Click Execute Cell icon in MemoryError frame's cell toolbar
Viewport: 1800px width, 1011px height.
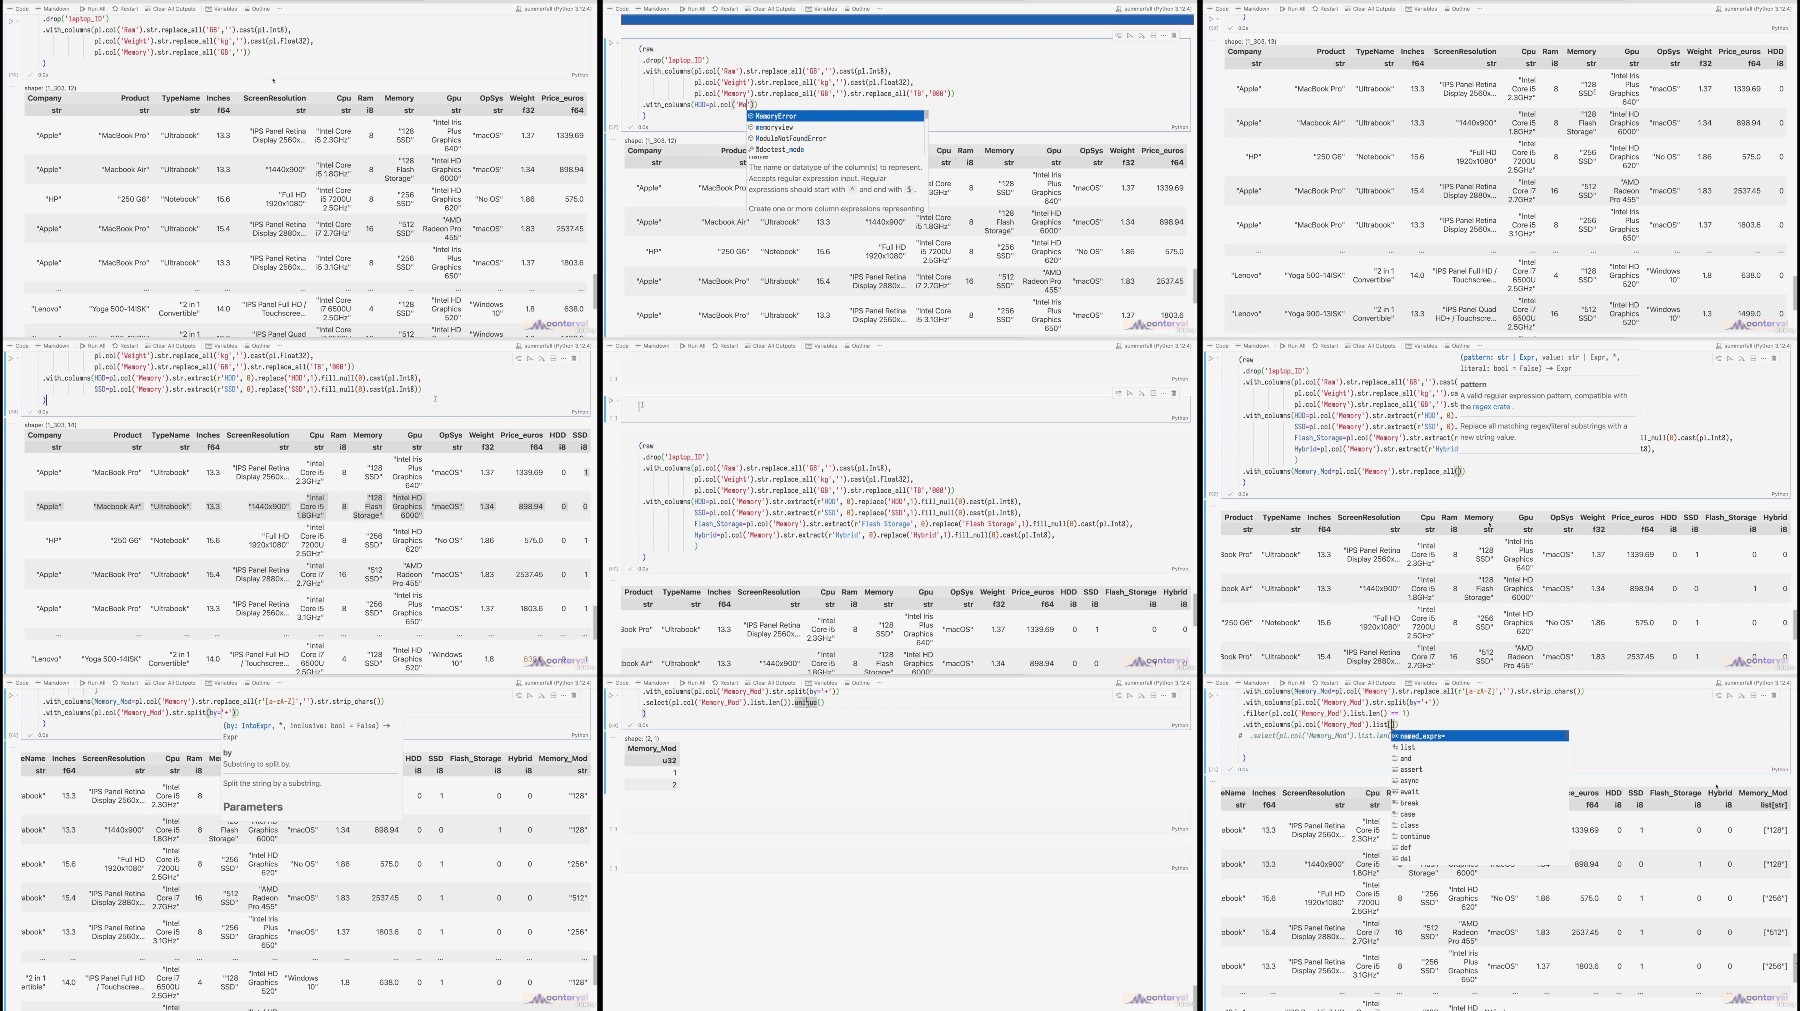(1130, 36)
